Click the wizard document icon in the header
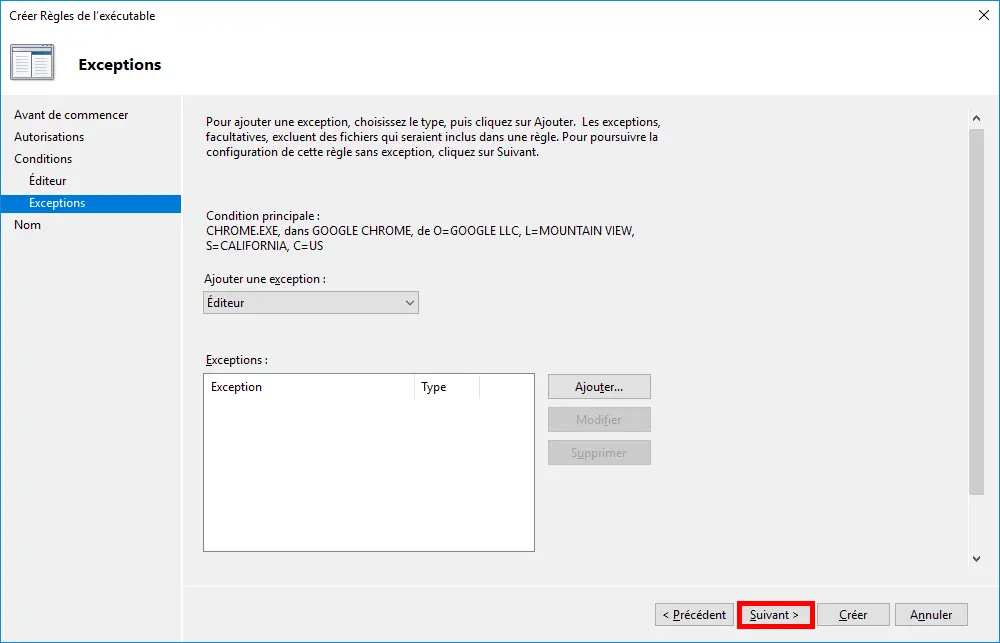1000x643 pixels. tap(31, 61)
